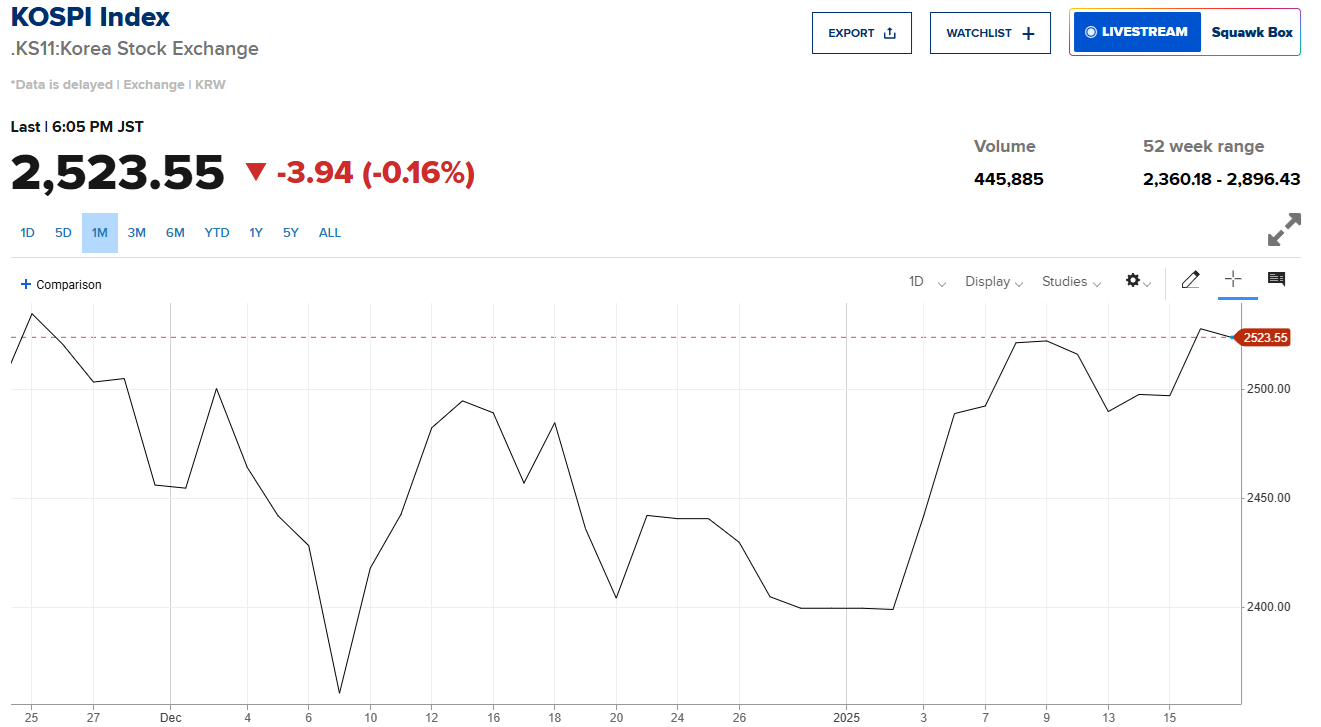1321x727 pixels.
Task: Click the KOSPI Index title
Action: pos(90,17)
